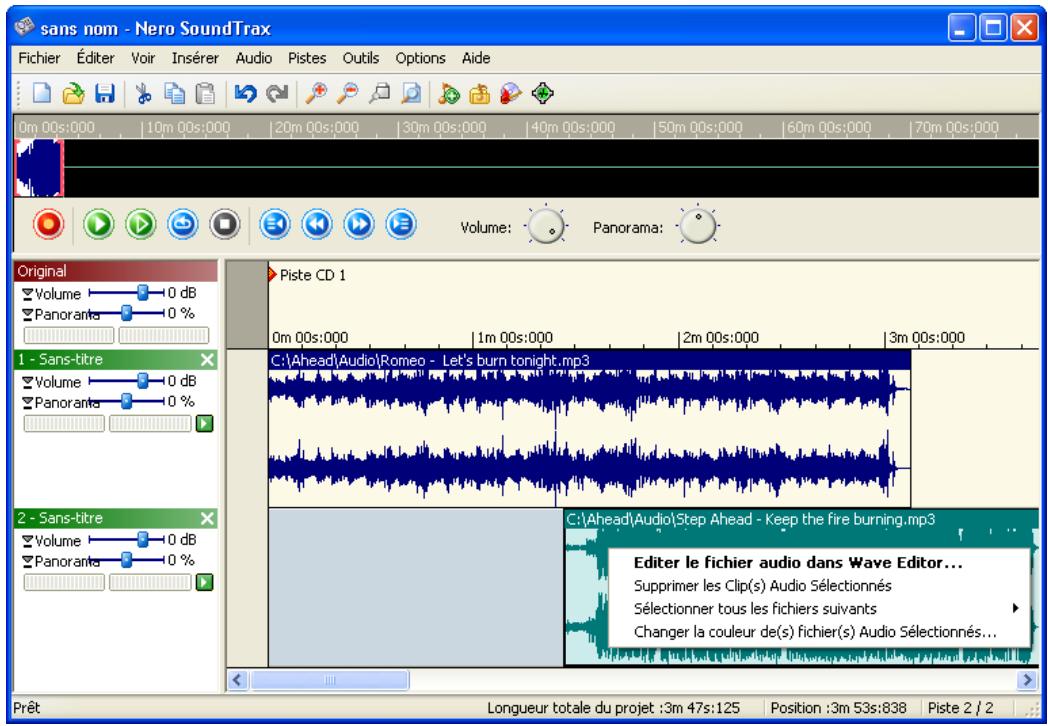Jump to the project end with the blue button
1048x726 pixels.
click(401, 224)
